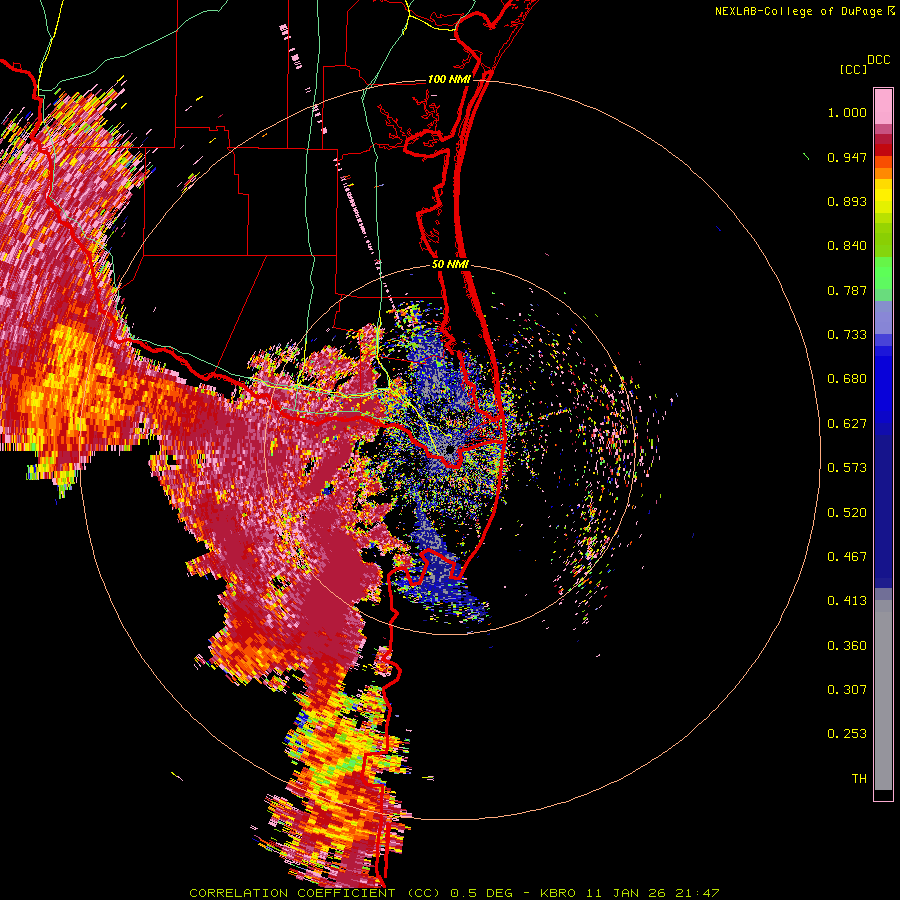Click the NEXLAB-College of DuPage title text
900x900 pixels.
pyautogui.click(x=798, y=11)
